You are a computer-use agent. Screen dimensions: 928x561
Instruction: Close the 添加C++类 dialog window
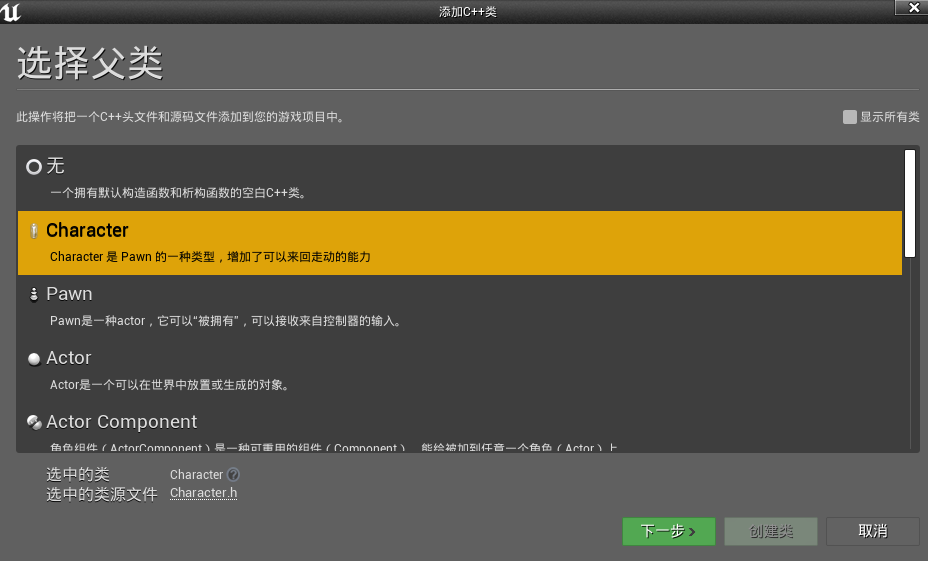[913, 8]
